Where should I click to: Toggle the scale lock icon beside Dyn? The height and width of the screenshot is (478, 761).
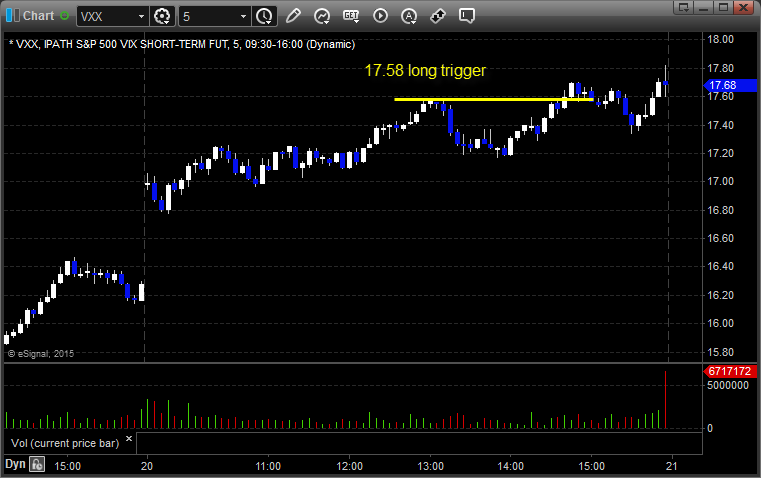(37, 464)
